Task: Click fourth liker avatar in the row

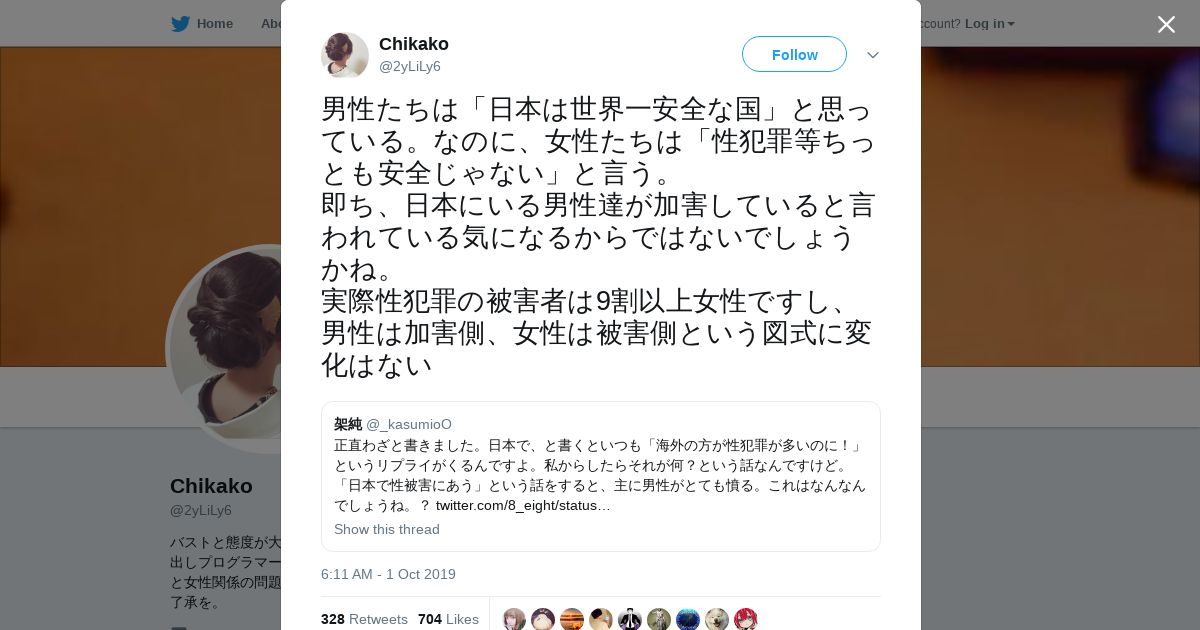Action: [601, 619]
